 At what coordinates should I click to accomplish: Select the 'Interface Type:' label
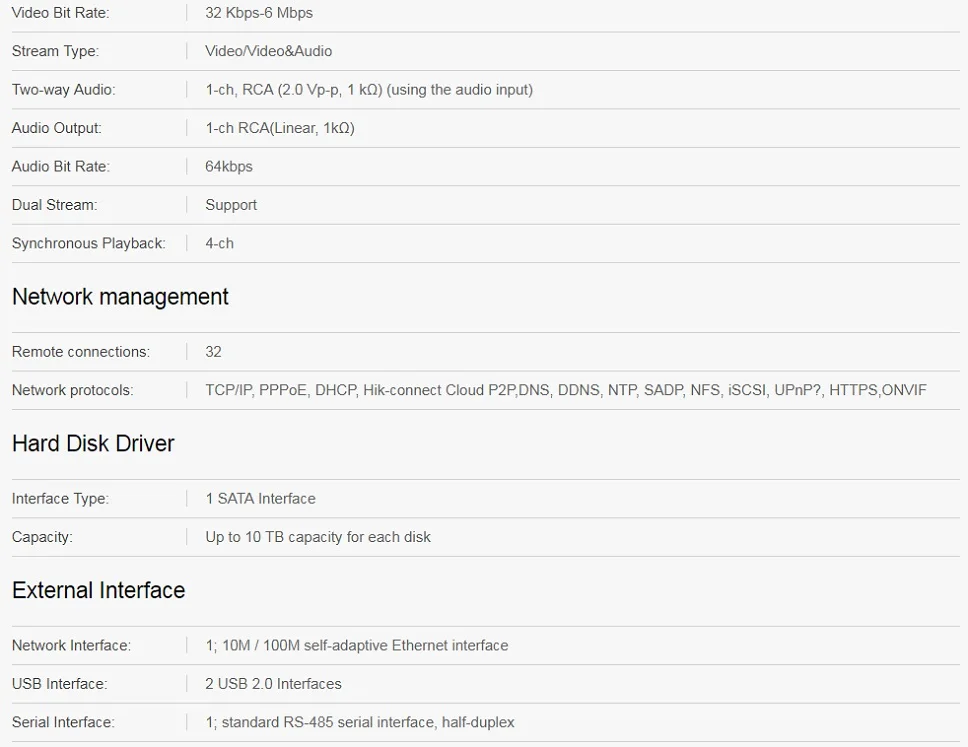point(60,499)
